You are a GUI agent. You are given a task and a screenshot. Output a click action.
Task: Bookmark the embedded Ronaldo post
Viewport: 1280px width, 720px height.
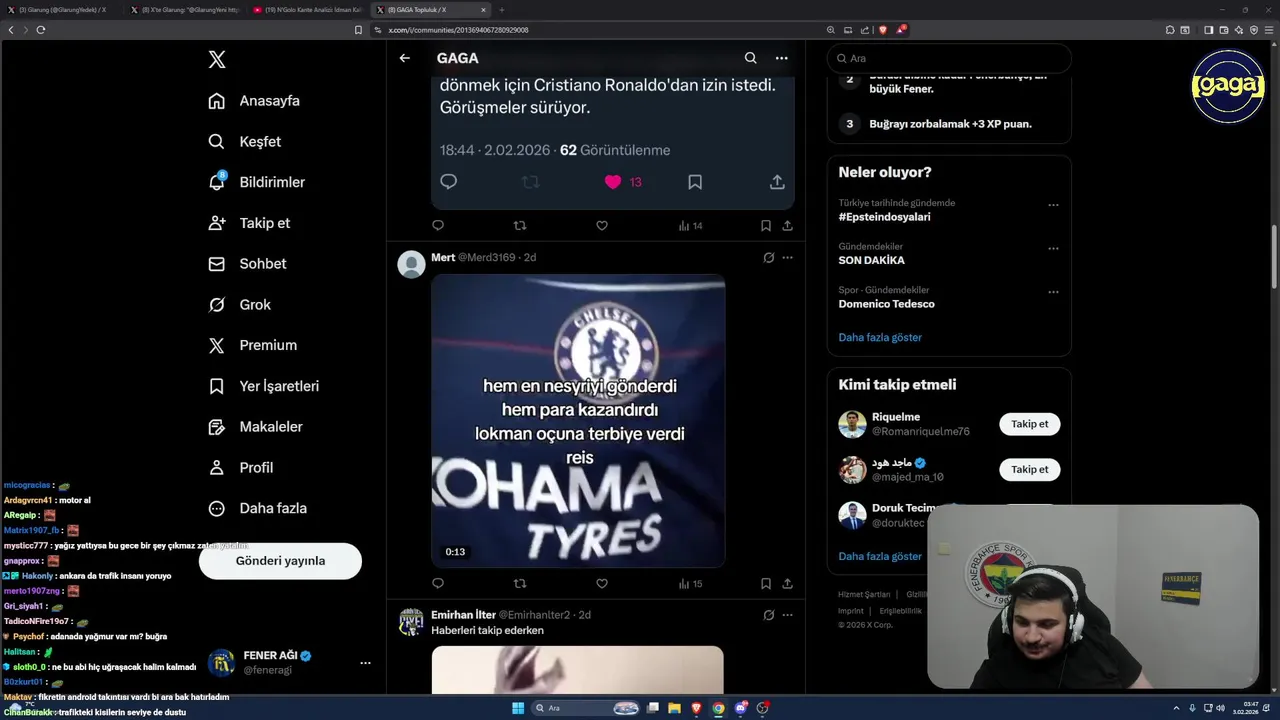coord(695,182)
